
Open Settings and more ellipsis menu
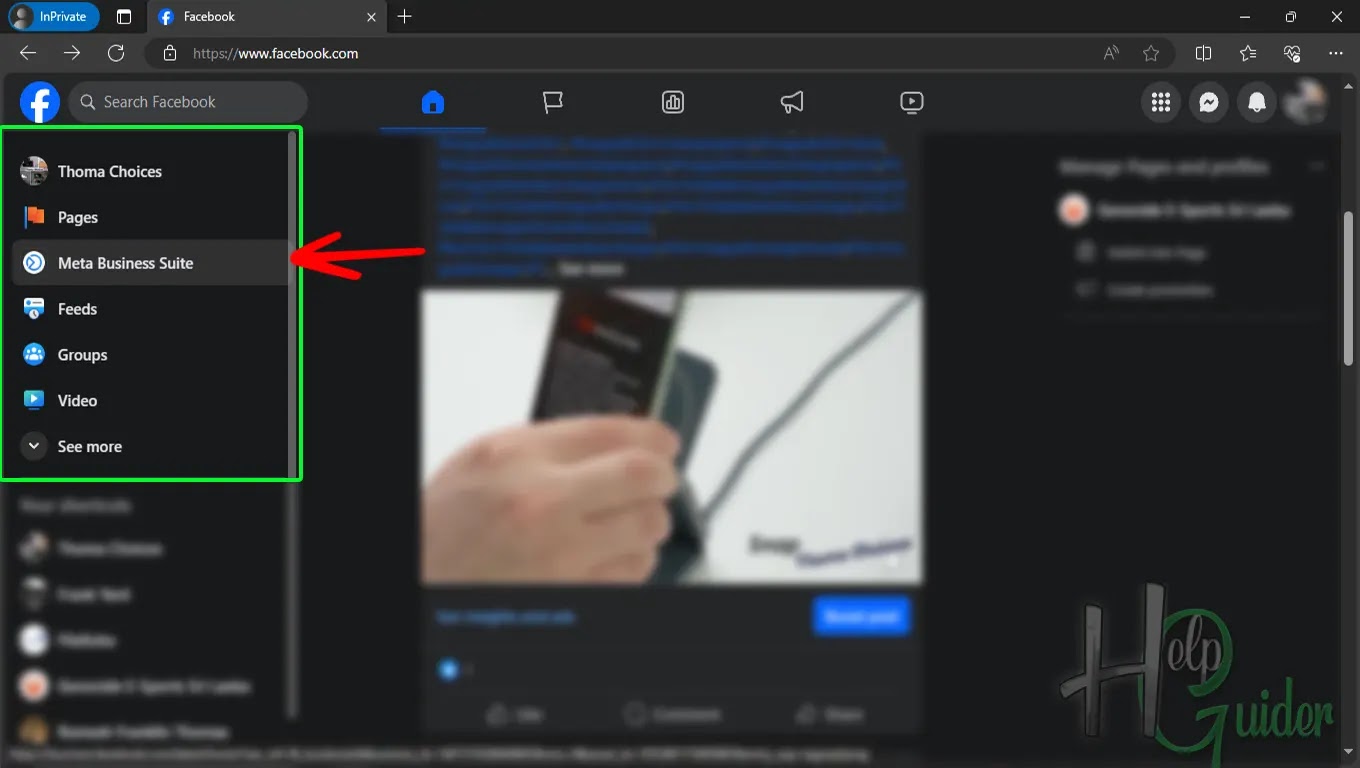click(x=1336, y=53)
